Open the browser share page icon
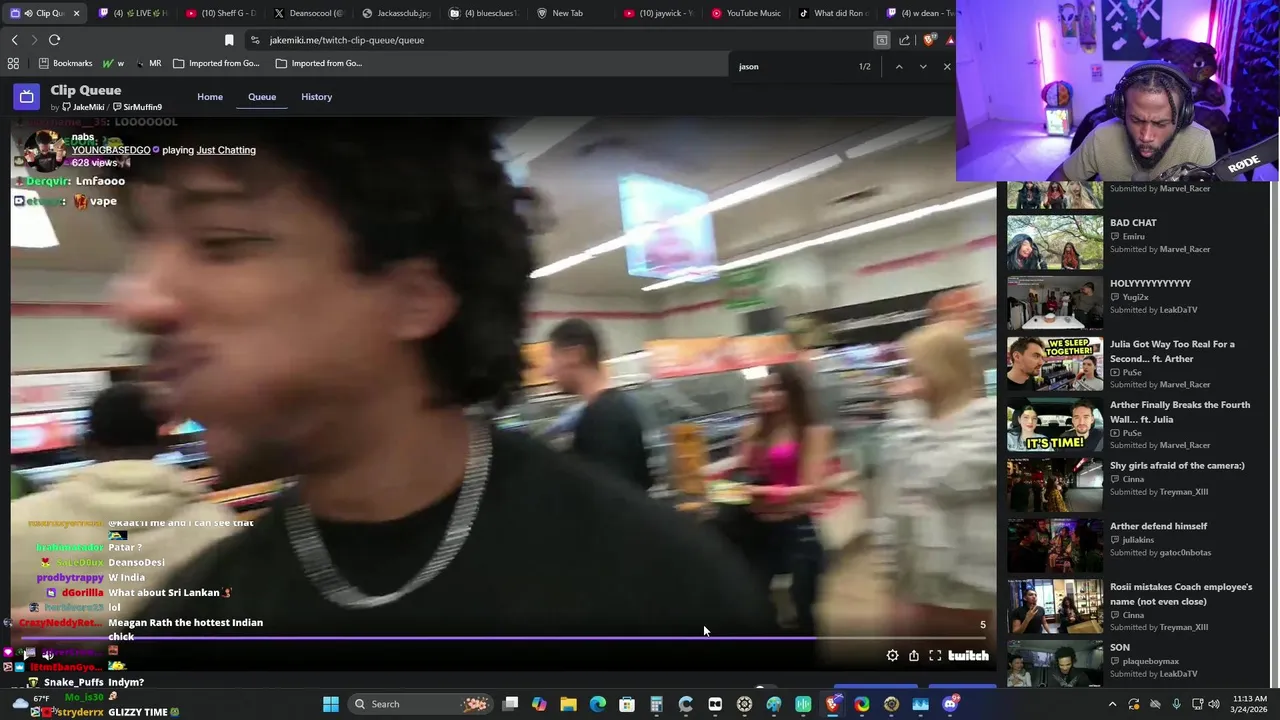This screenshot has width=1280, height=720. click(x=905, y=40)
